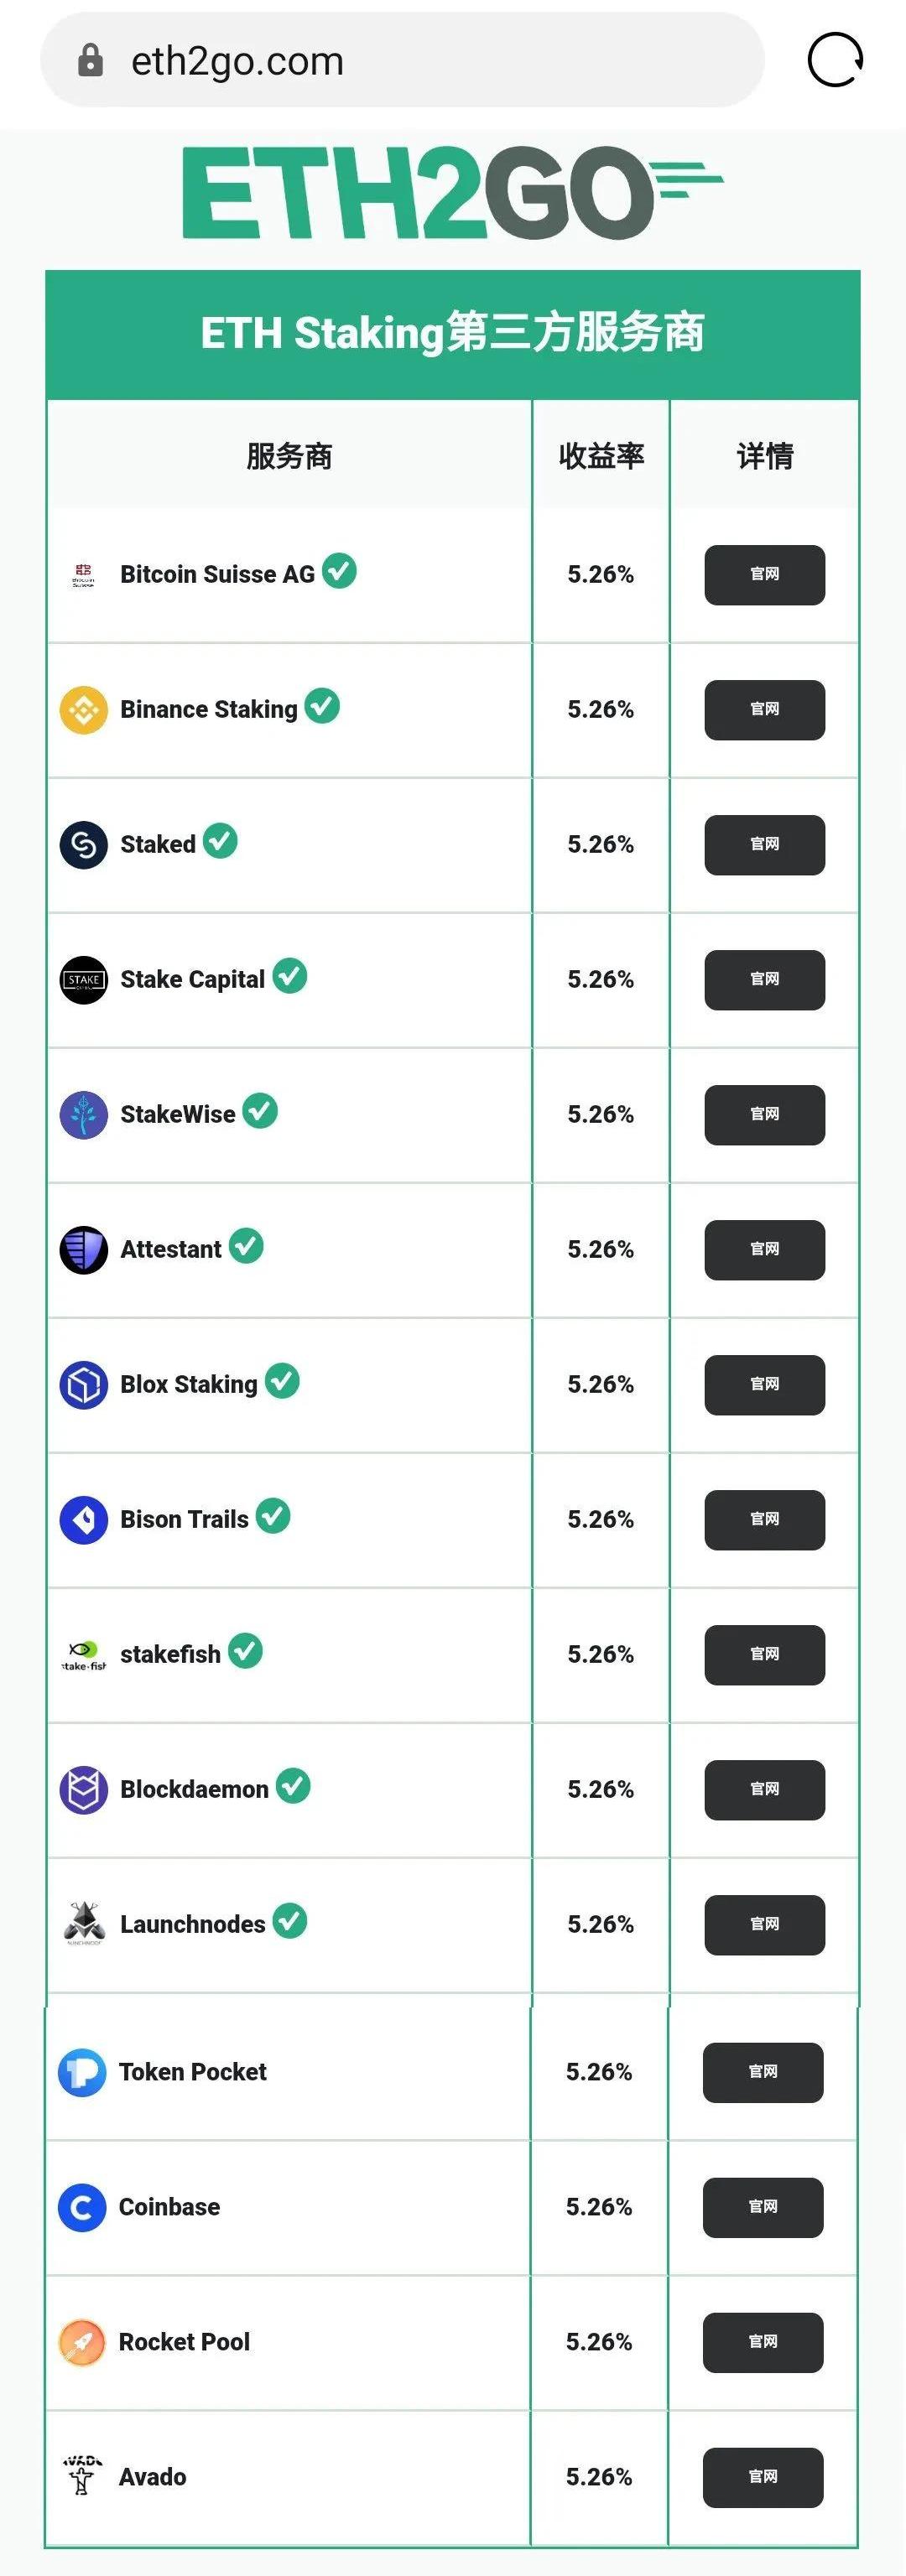Click the ETH2GO site logo
The height and width of the screenshot is (2576, 906).
point(452,192)
